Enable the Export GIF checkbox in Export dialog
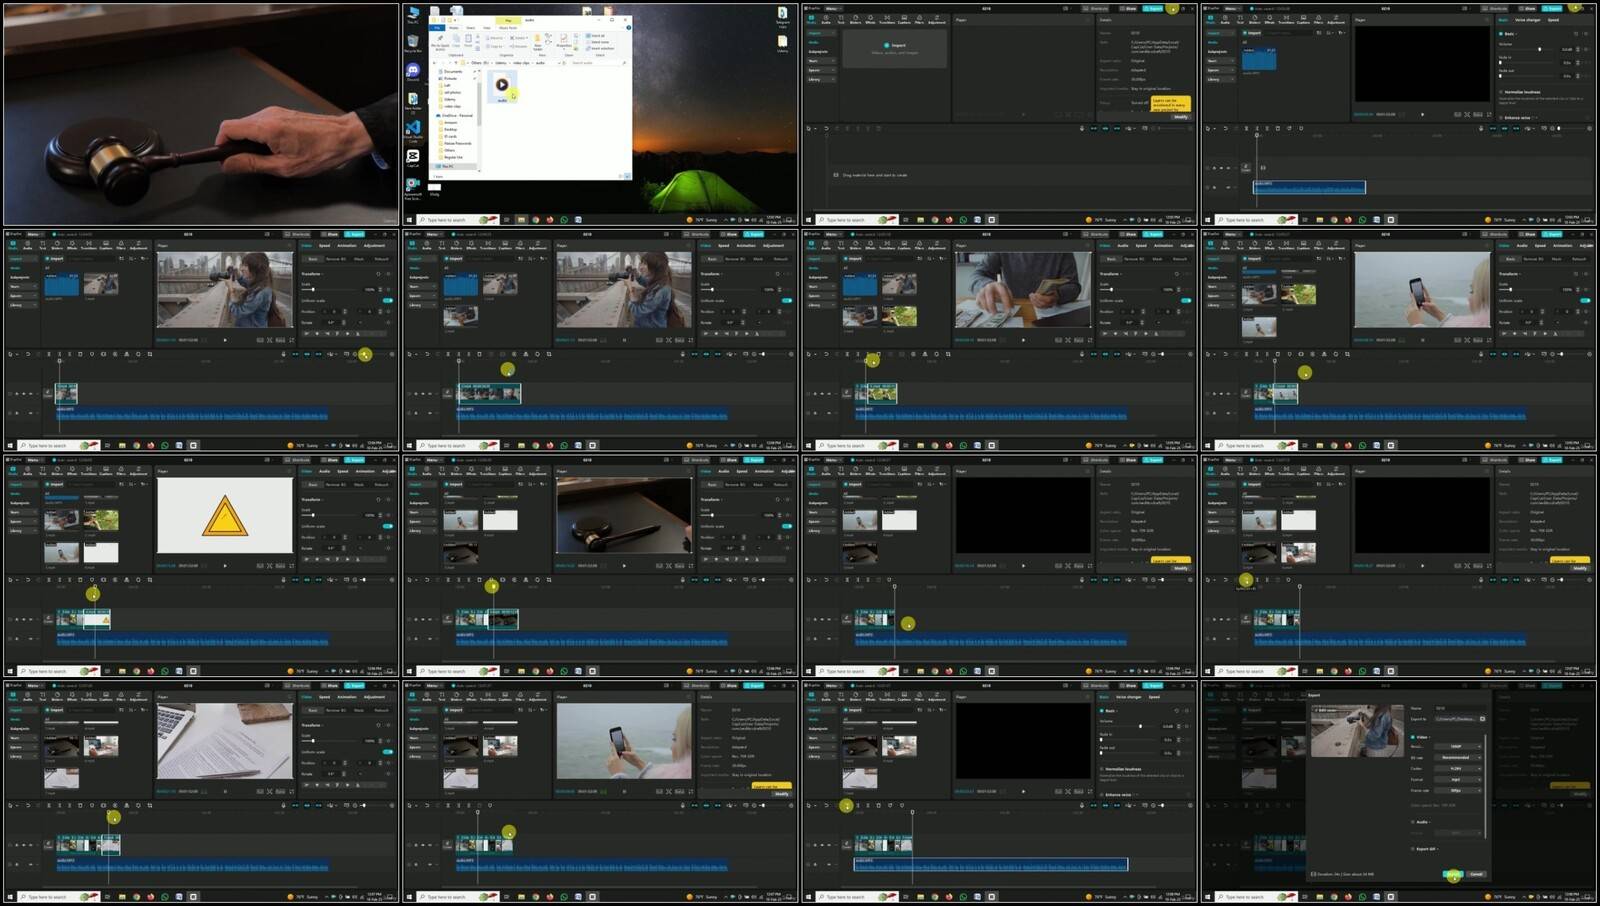This screenshot has height=906, width=1600. [1413, 849]
